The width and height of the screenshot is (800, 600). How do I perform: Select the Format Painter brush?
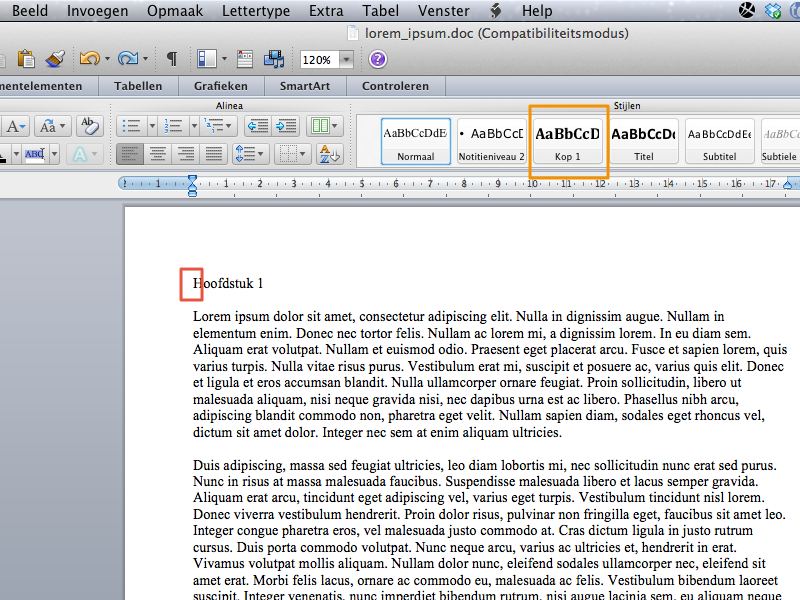point(55,59)
